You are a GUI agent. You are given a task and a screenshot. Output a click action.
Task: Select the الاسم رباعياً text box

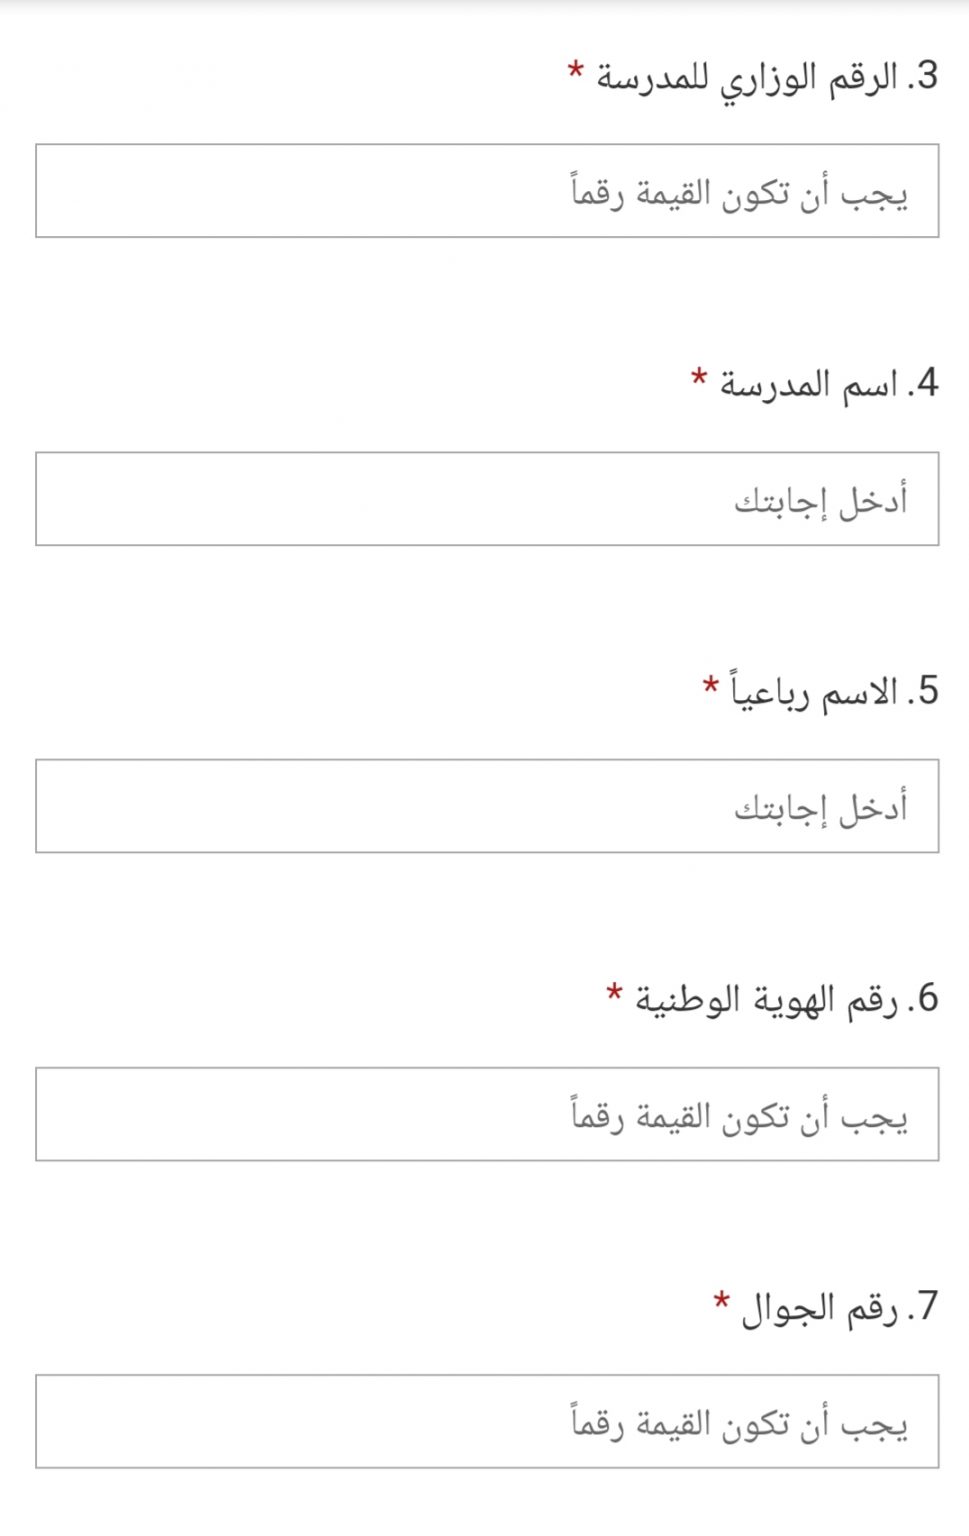[x=487, y=806]
